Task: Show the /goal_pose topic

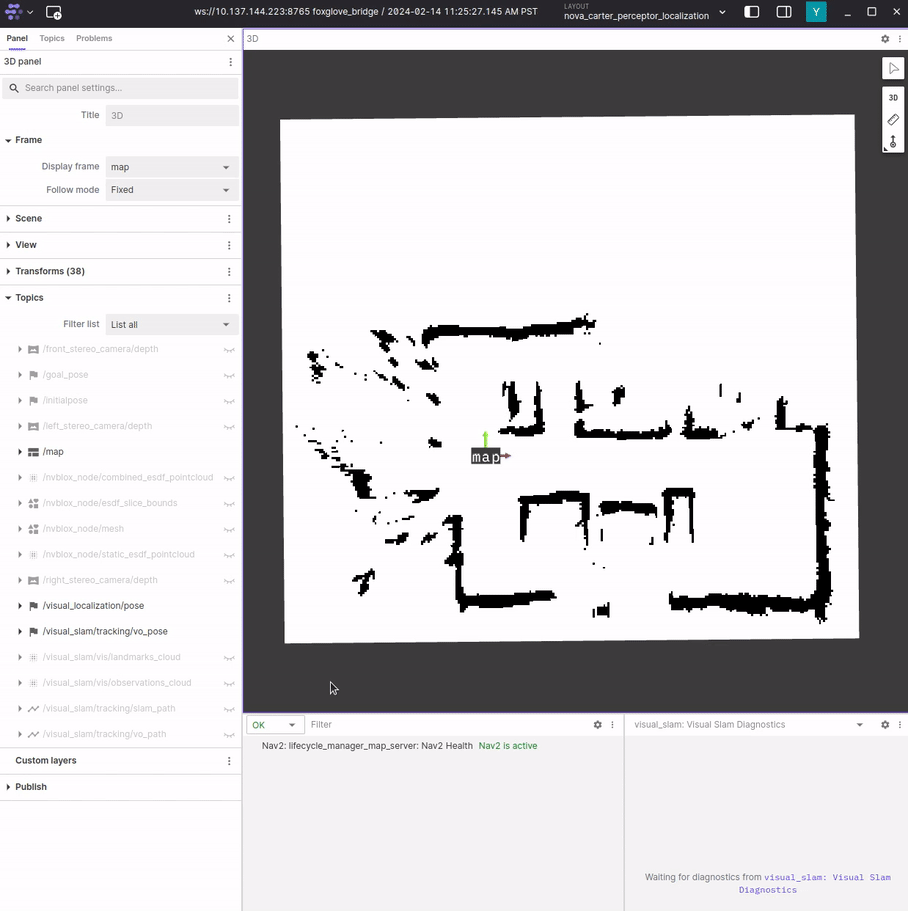Action: tap(229, 375)
